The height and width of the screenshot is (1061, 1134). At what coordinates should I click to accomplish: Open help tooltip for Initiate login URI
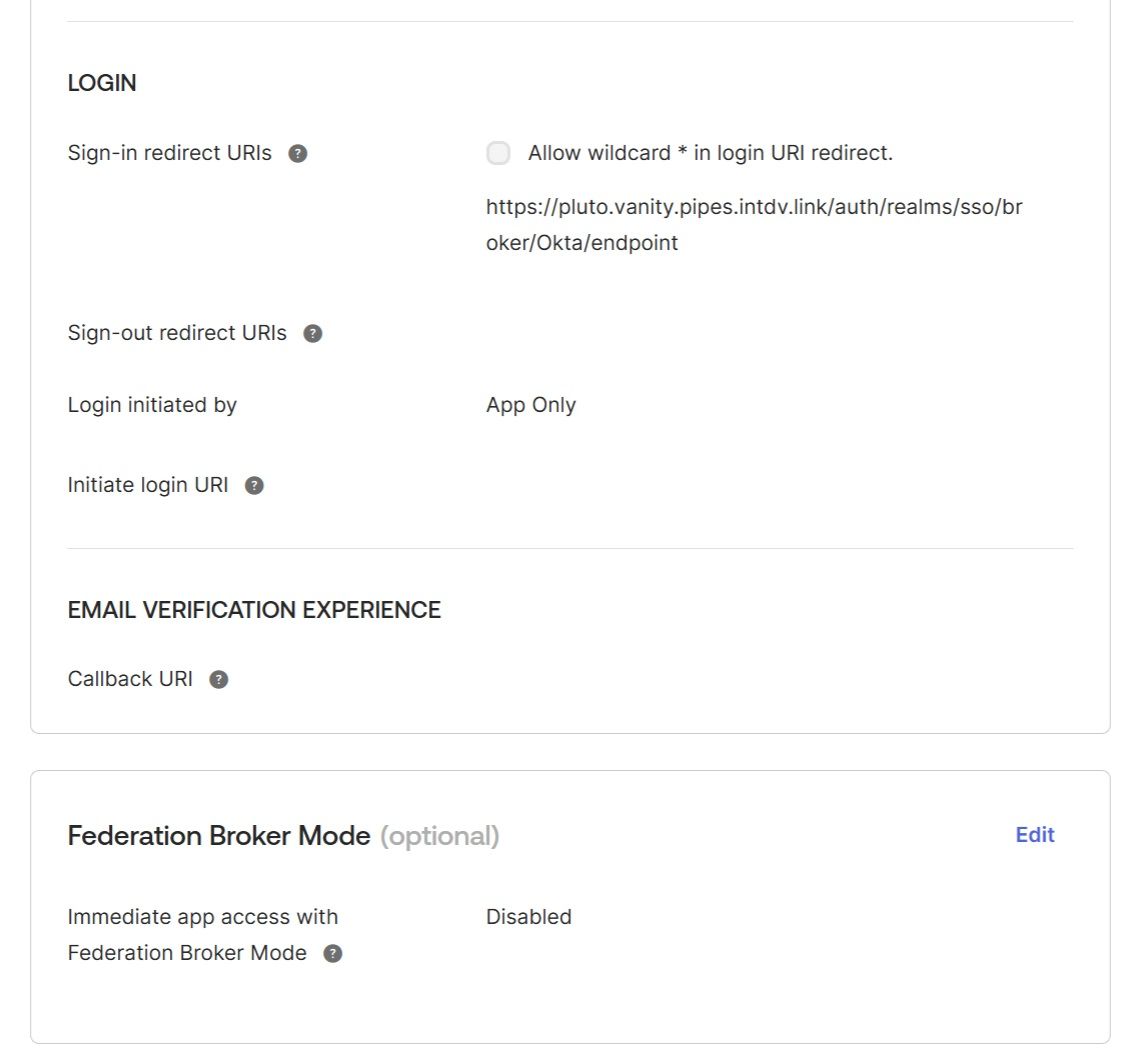click(255, 486)
